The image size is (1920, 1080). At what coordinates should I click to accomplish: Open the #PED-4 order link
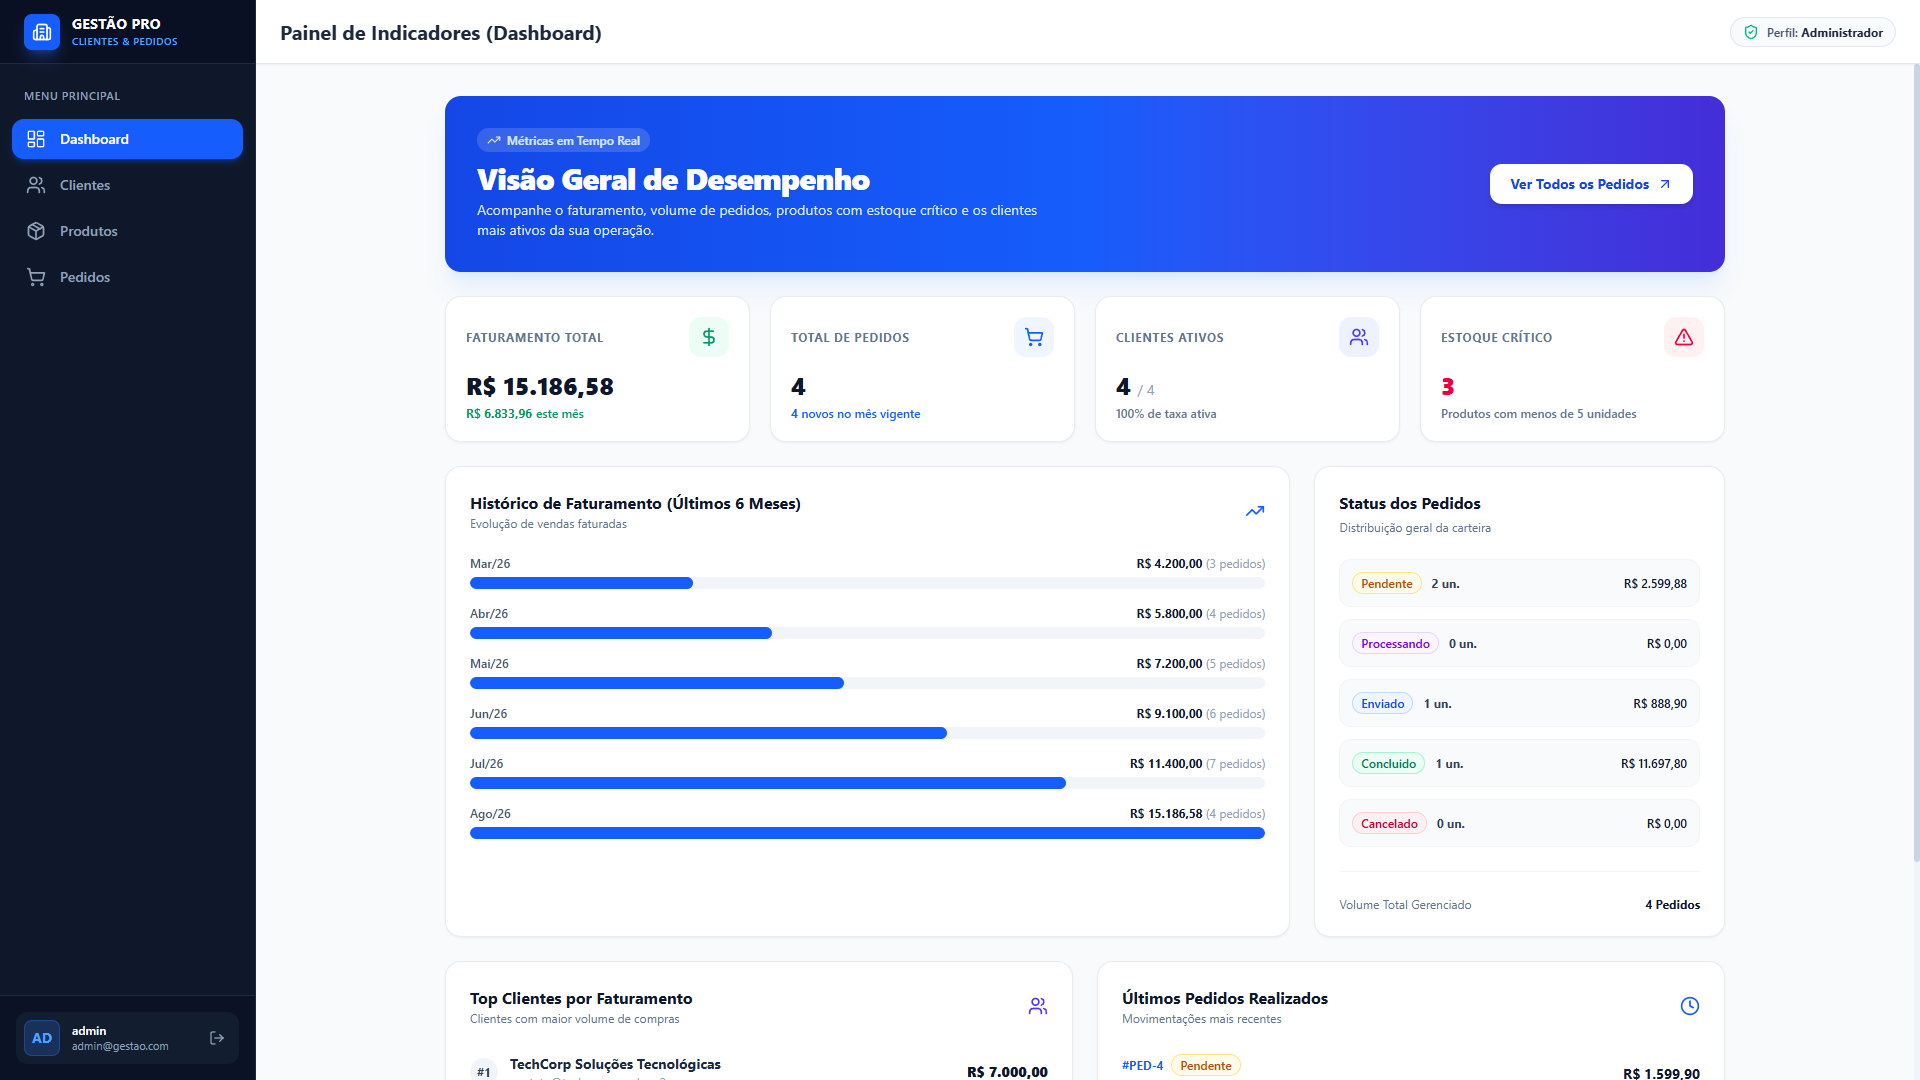[x=1142, y=1065]
